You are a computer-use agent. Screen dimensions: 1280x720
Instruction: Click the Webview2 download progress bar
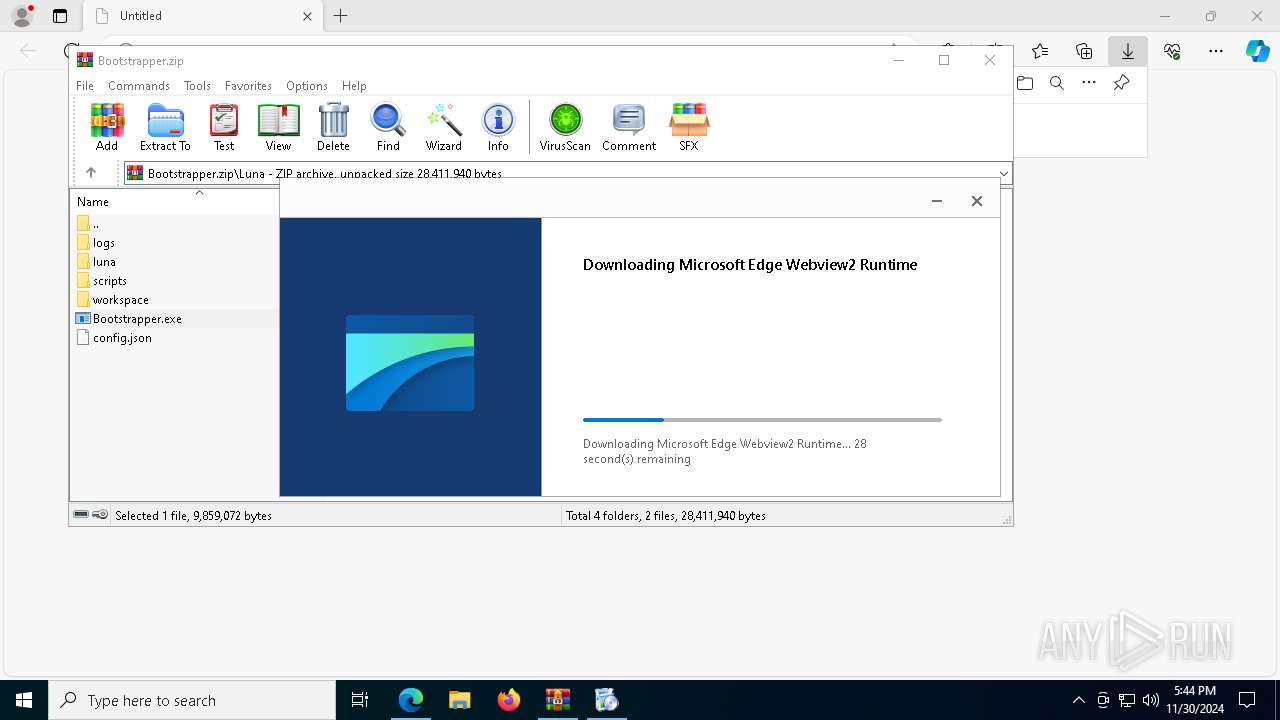pyautogui.click(x=762, y=420)
